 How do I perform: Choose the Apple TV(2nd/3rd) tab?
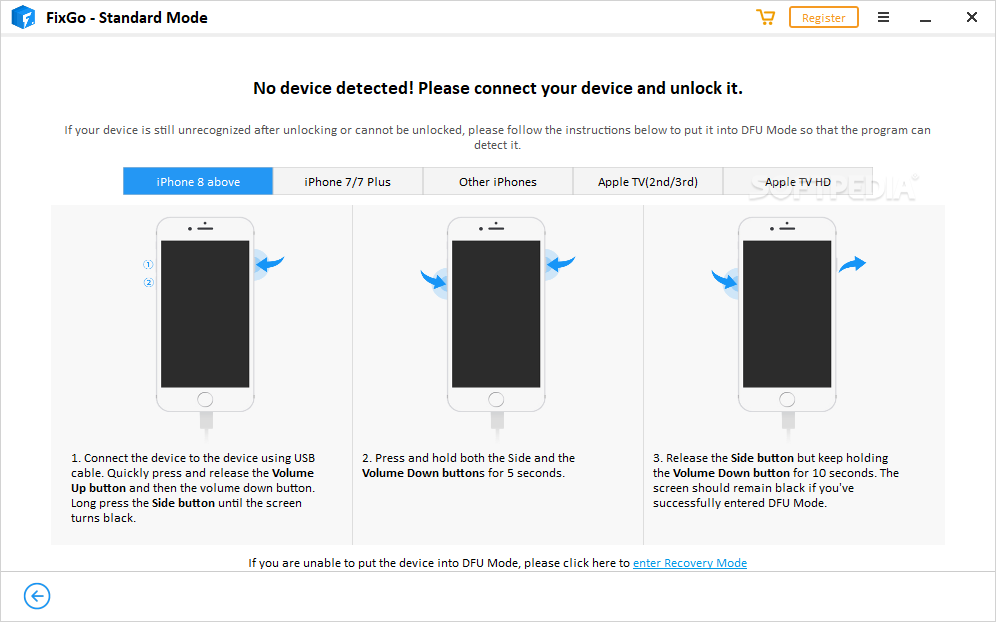point(648,182)
